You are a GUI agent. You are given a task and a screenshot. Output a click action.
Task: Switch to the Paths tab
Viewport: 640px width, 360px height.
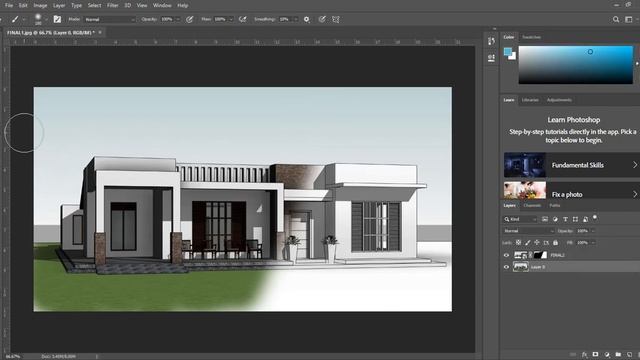pos(555,206)
